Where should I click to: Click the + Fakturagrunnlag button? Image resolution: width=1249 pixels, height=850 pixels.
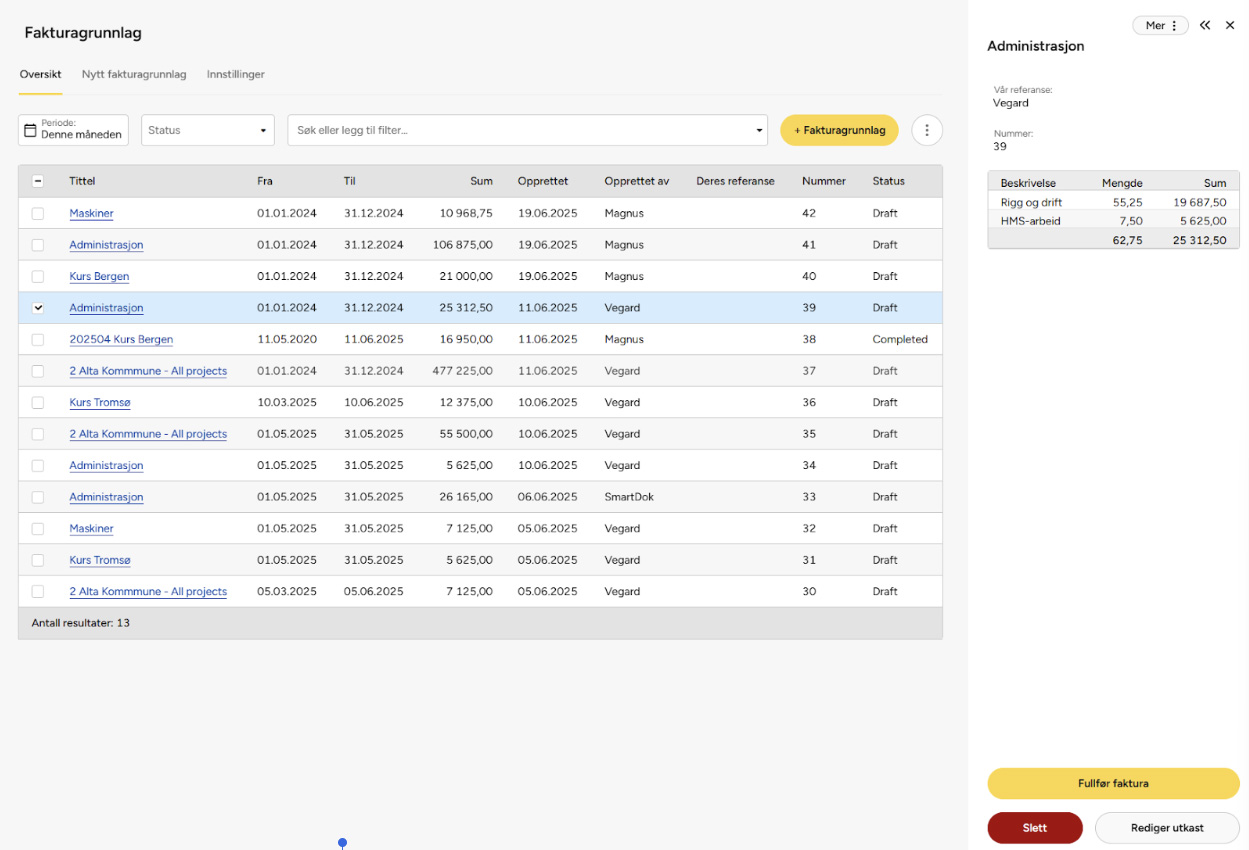pos(839,130)
